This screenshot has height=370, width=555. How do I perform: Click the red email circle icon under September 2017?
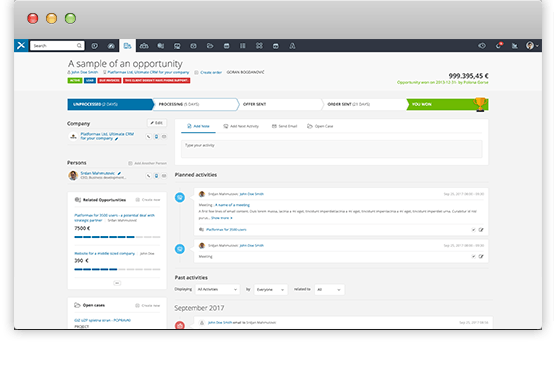180,325
